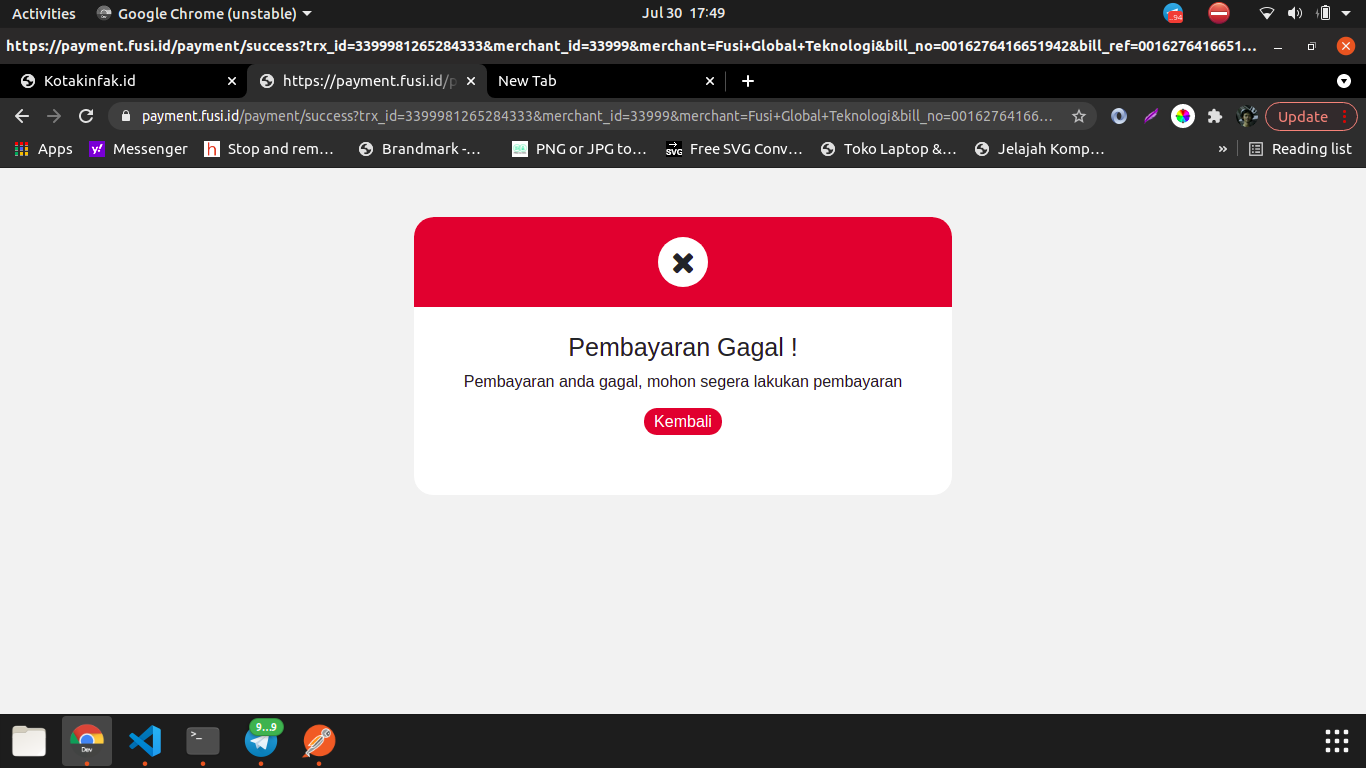Screen dimensions: 1366x768
Task: Close the Kotakinfak.id tab
Action: pos(232,81)
